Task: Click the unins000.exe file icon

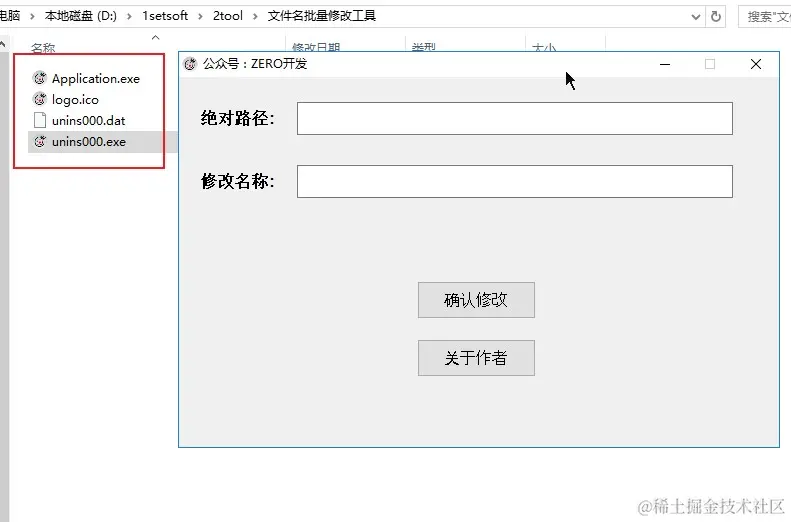Action: click(40, 141)
